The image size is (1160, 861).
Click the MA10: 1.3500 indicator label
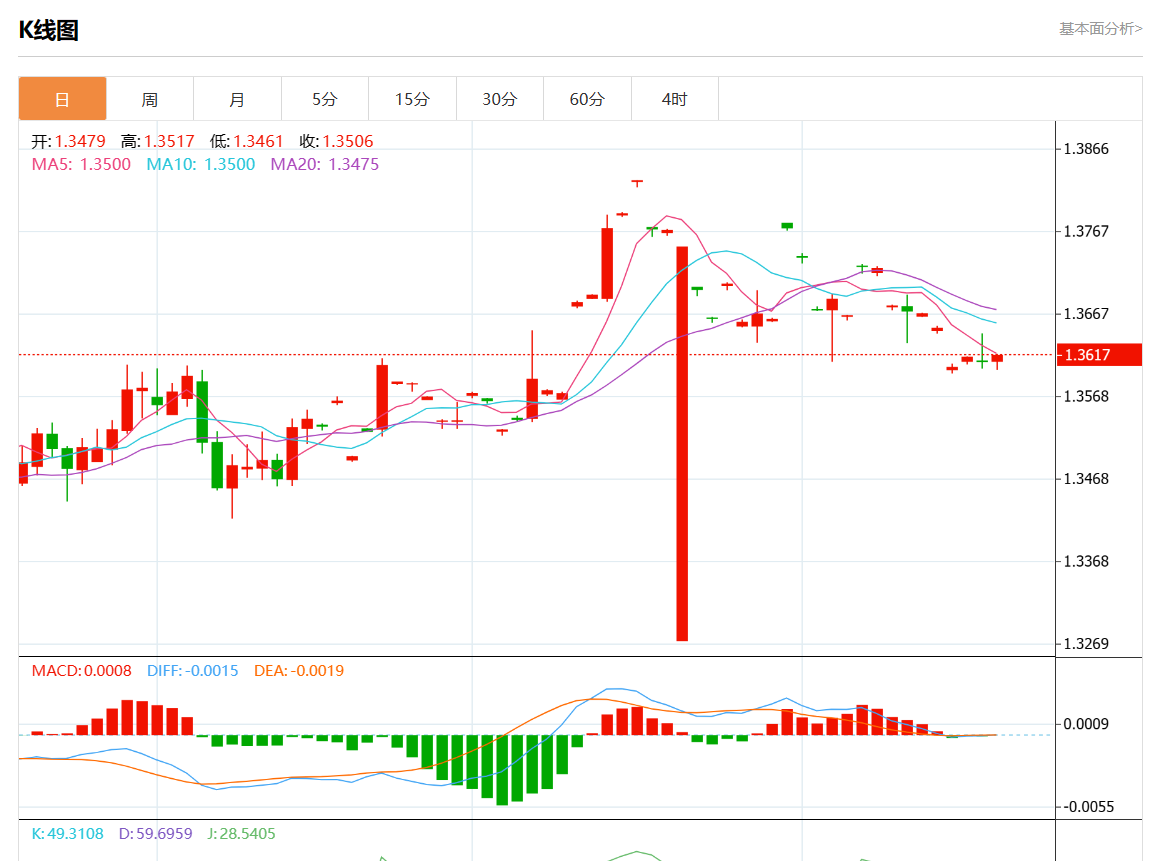click(200, 164)
